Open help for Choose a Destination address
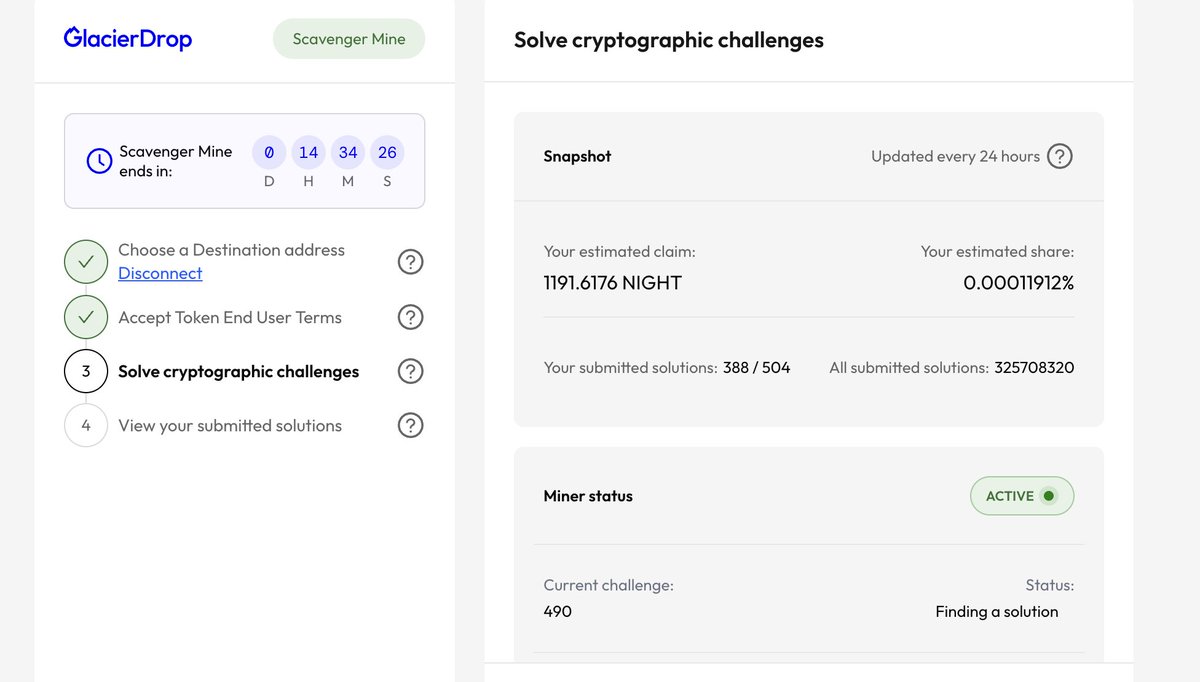 pos(410,262)
